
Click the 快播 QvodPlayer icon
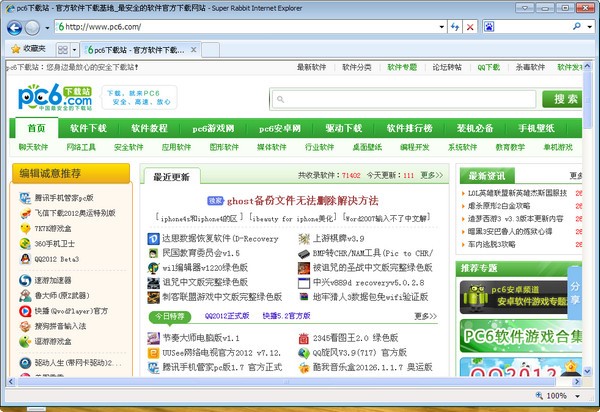click(x=25, y=311)
